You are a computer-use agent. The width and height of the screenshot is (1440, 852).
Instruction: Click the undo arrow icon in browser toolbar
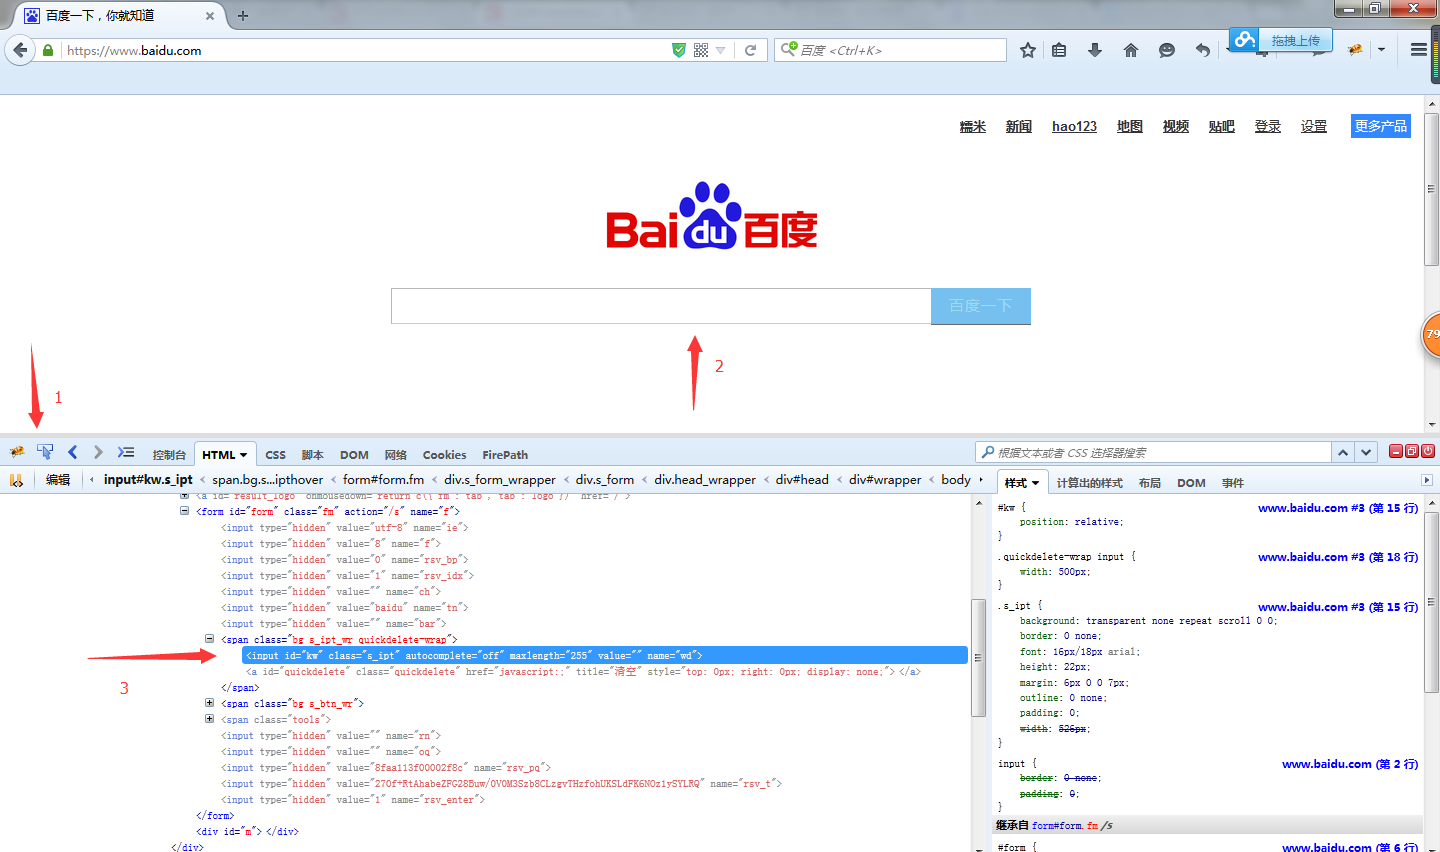pyautogui.click(x=1202, y=50)
